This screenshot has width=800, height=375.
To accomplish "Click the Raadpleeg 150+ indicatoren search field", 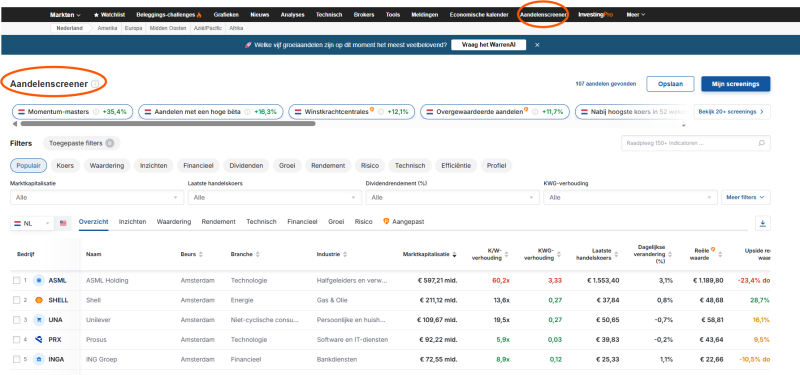I will click(695, 143).
